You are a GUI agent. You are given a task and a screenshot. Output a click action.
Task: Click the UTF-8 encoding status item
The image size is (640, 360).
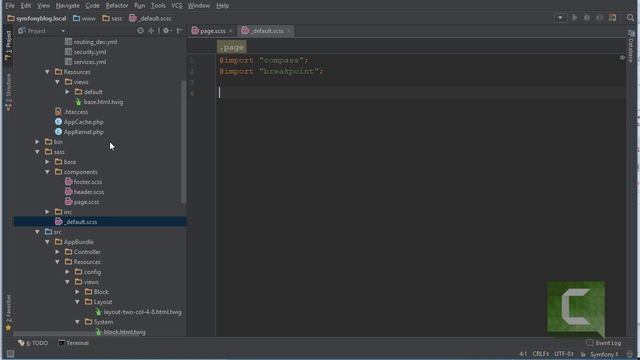(x=564, y=354)
